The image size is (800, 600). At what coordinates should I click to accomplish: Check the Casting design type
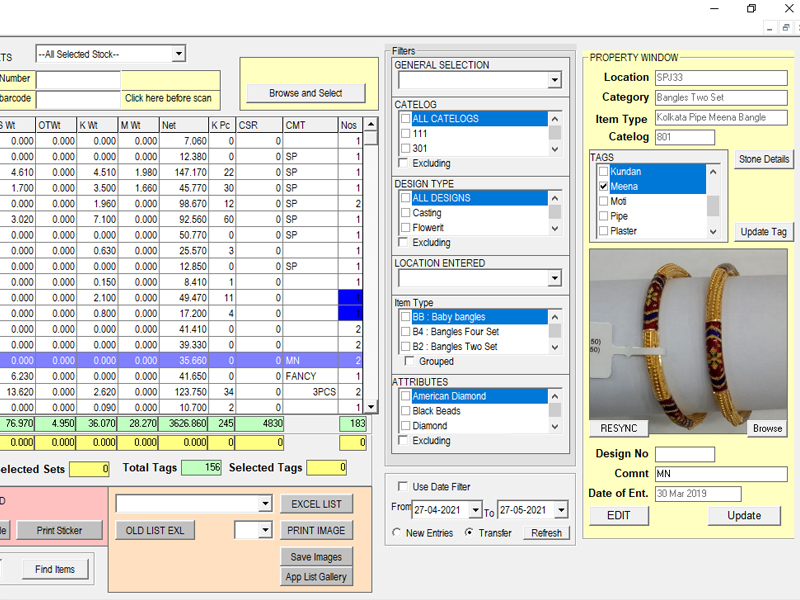point(406,212)
